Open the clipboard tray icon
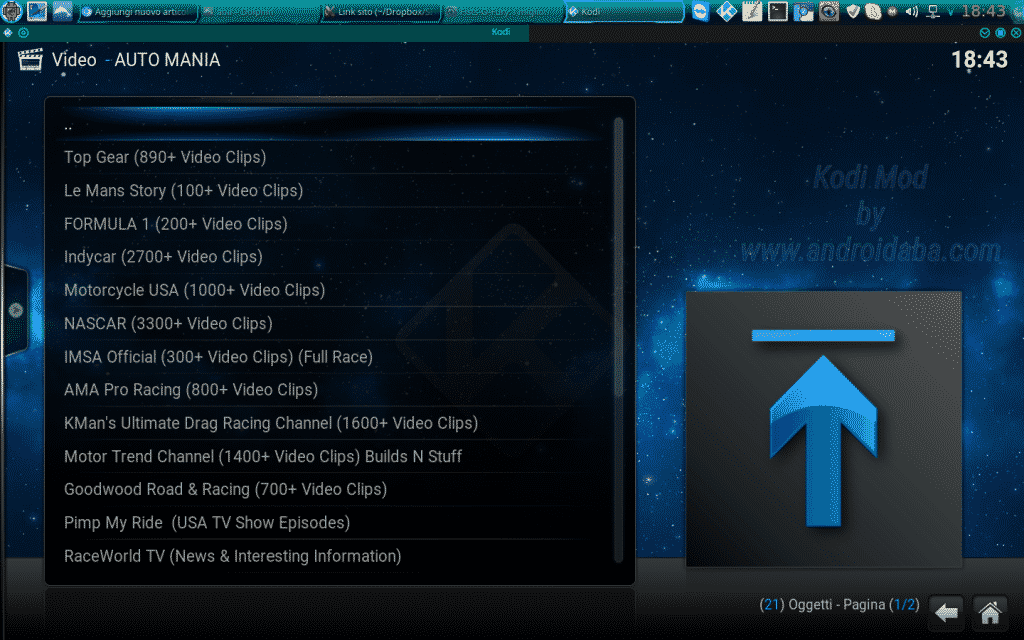This screenshot has height=640, width=1024. tap(873, 11)
